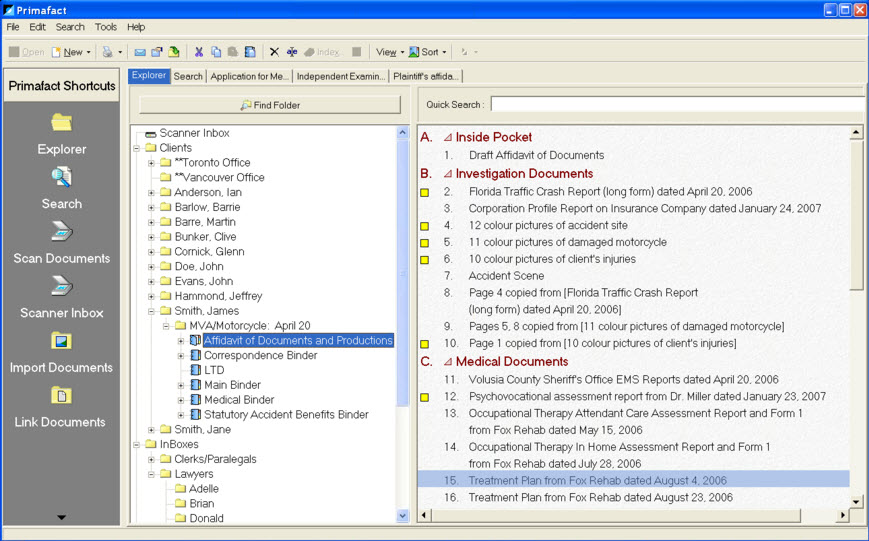Click the Copy icon in the toolbar
Screen dimensions: 869x541
pos(216,52)
